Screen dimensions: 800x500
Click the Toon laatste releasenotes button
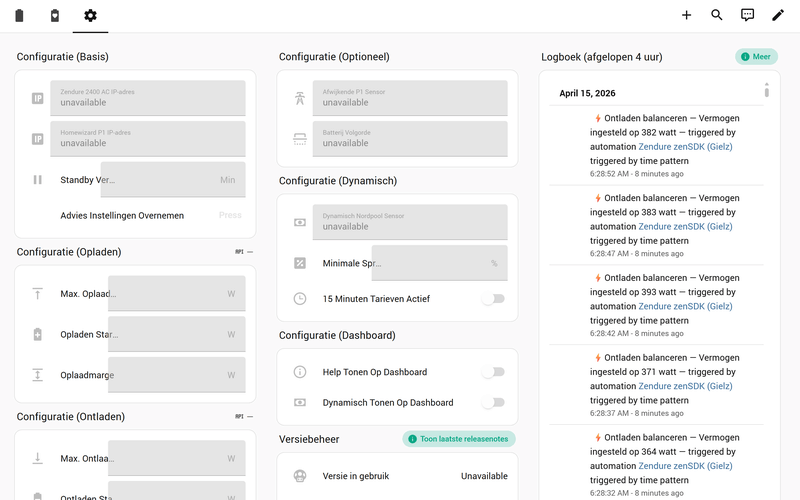(459, 439)
